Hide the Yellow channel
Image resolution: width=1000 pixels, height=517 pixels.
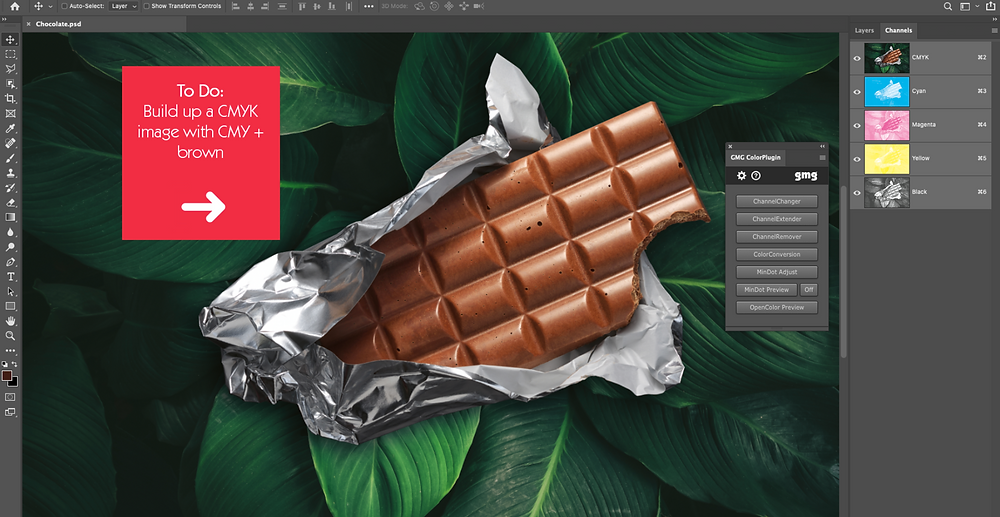[857, 159]
